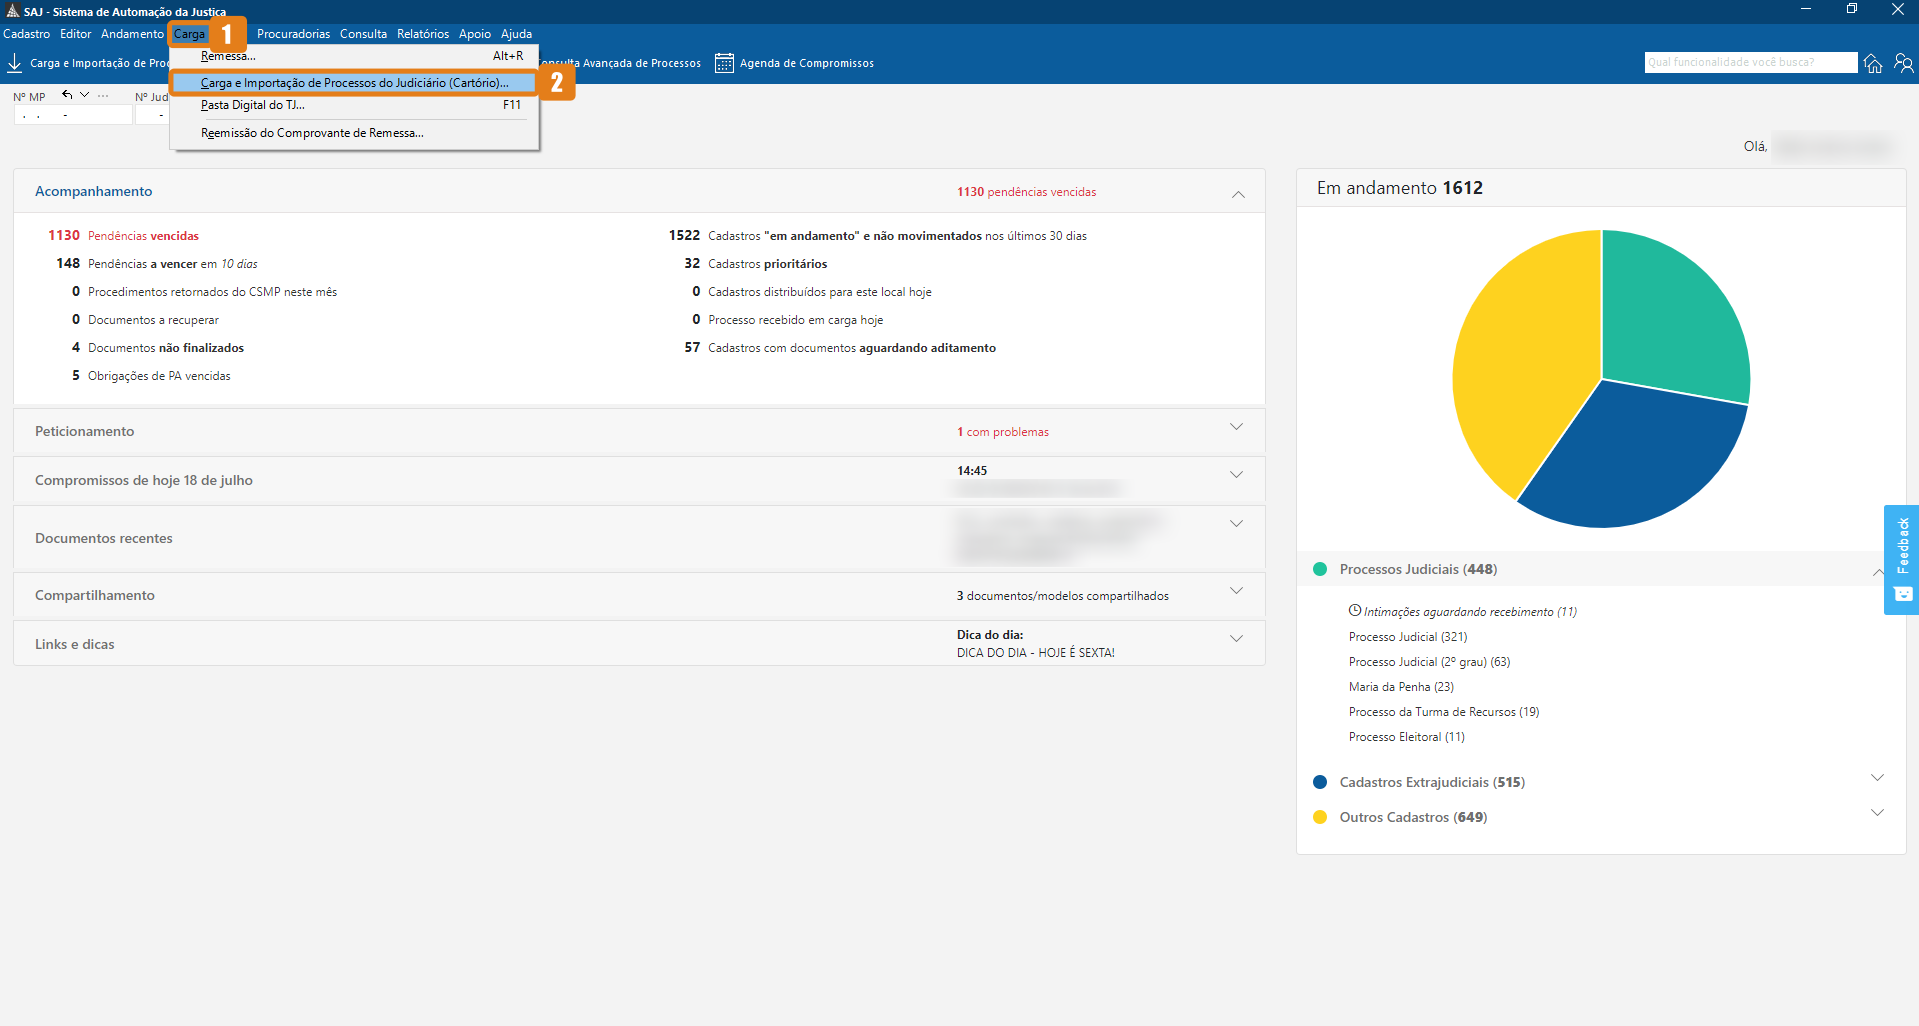Collapse the Acompanhamento panel
This screenshot has height=1026, width=1919.
1238,194
